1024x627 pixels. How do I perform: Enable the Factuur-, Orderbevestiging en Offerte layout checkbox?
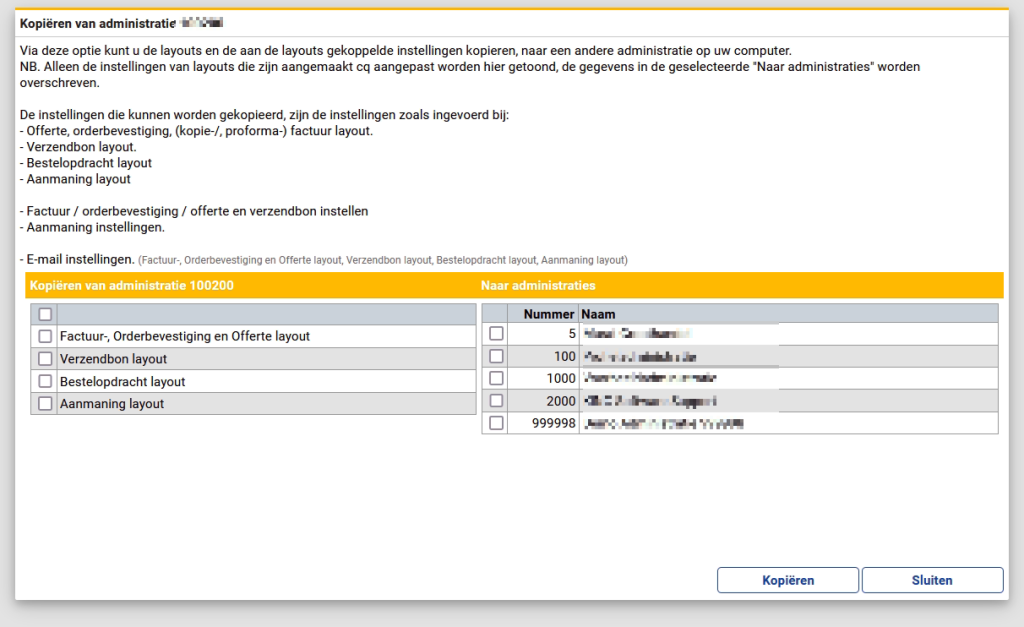(x=44, y=337)
